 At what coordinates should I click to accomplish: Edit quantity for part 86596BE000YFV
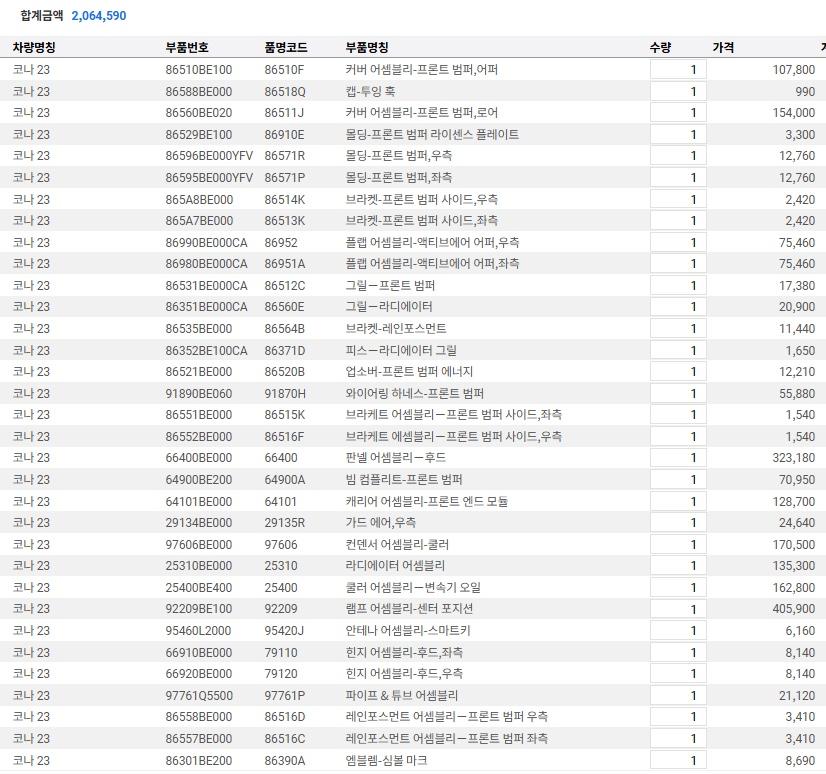pyautogui.click(x=678, y=156)
